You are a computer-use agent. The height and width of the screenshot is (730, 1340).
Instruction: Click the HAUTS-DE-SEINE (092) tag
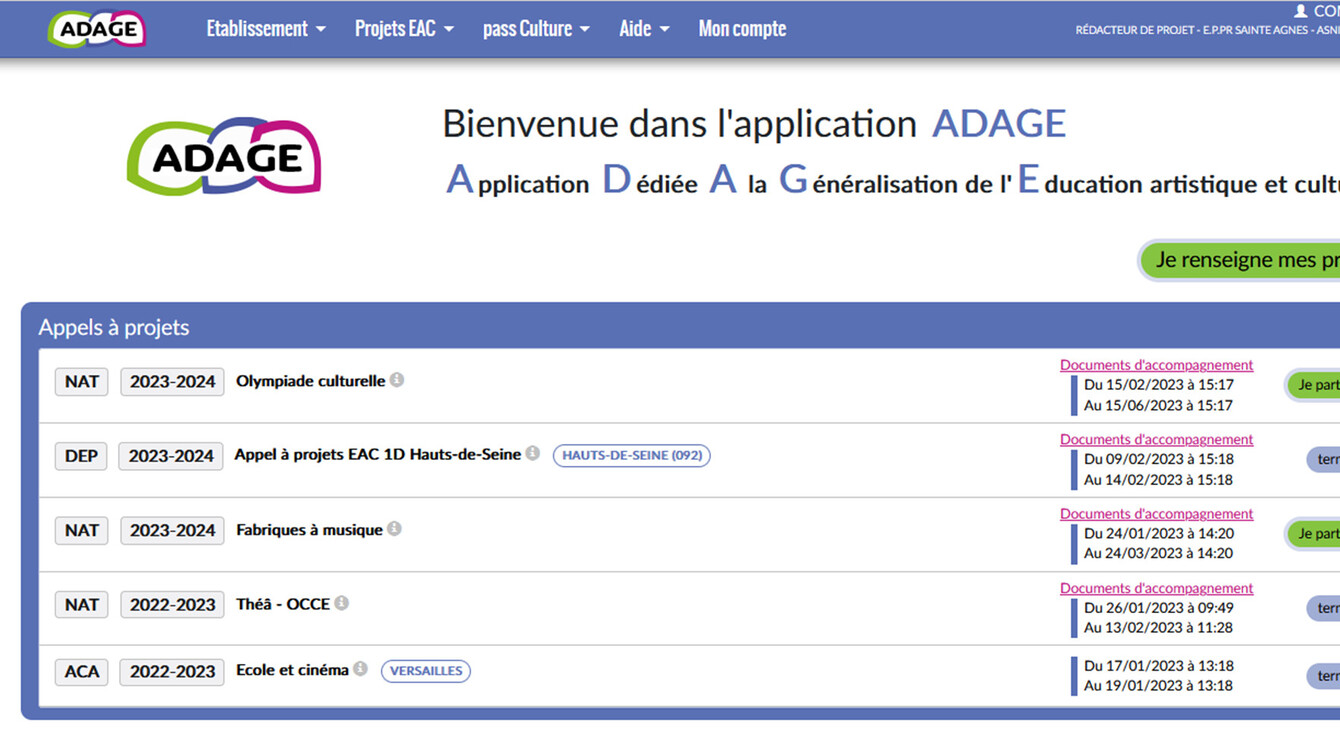[632, 455]
